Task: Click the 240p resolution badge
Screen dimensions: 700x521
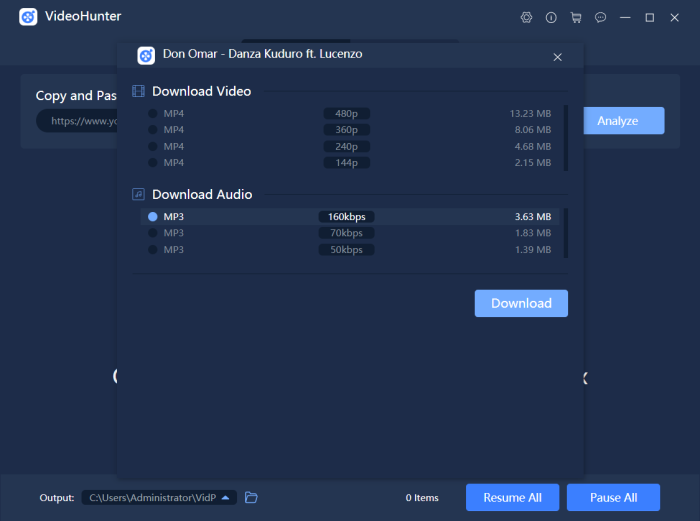Action: [346, 146]
